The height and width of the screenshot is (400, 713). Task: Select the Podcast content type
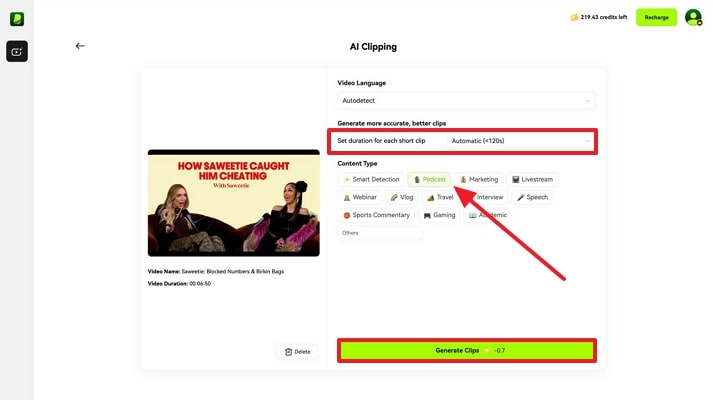429,179
